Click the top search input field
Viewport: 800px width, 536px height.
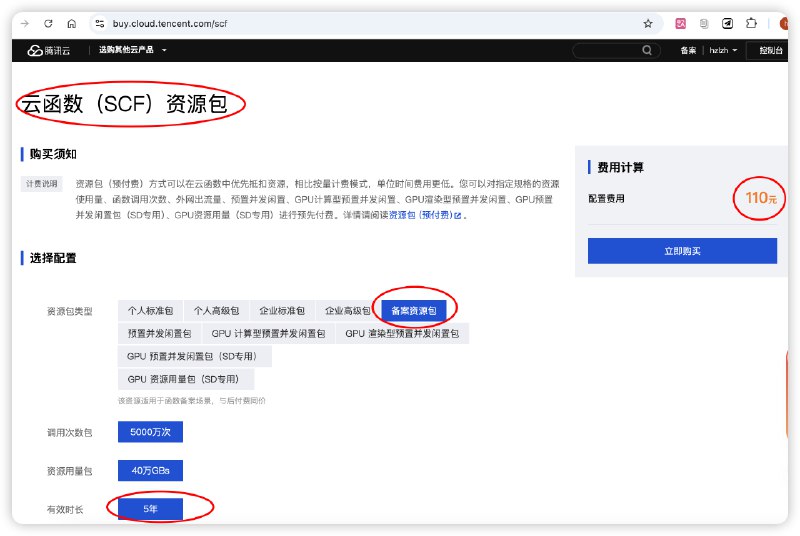(616, 50)
